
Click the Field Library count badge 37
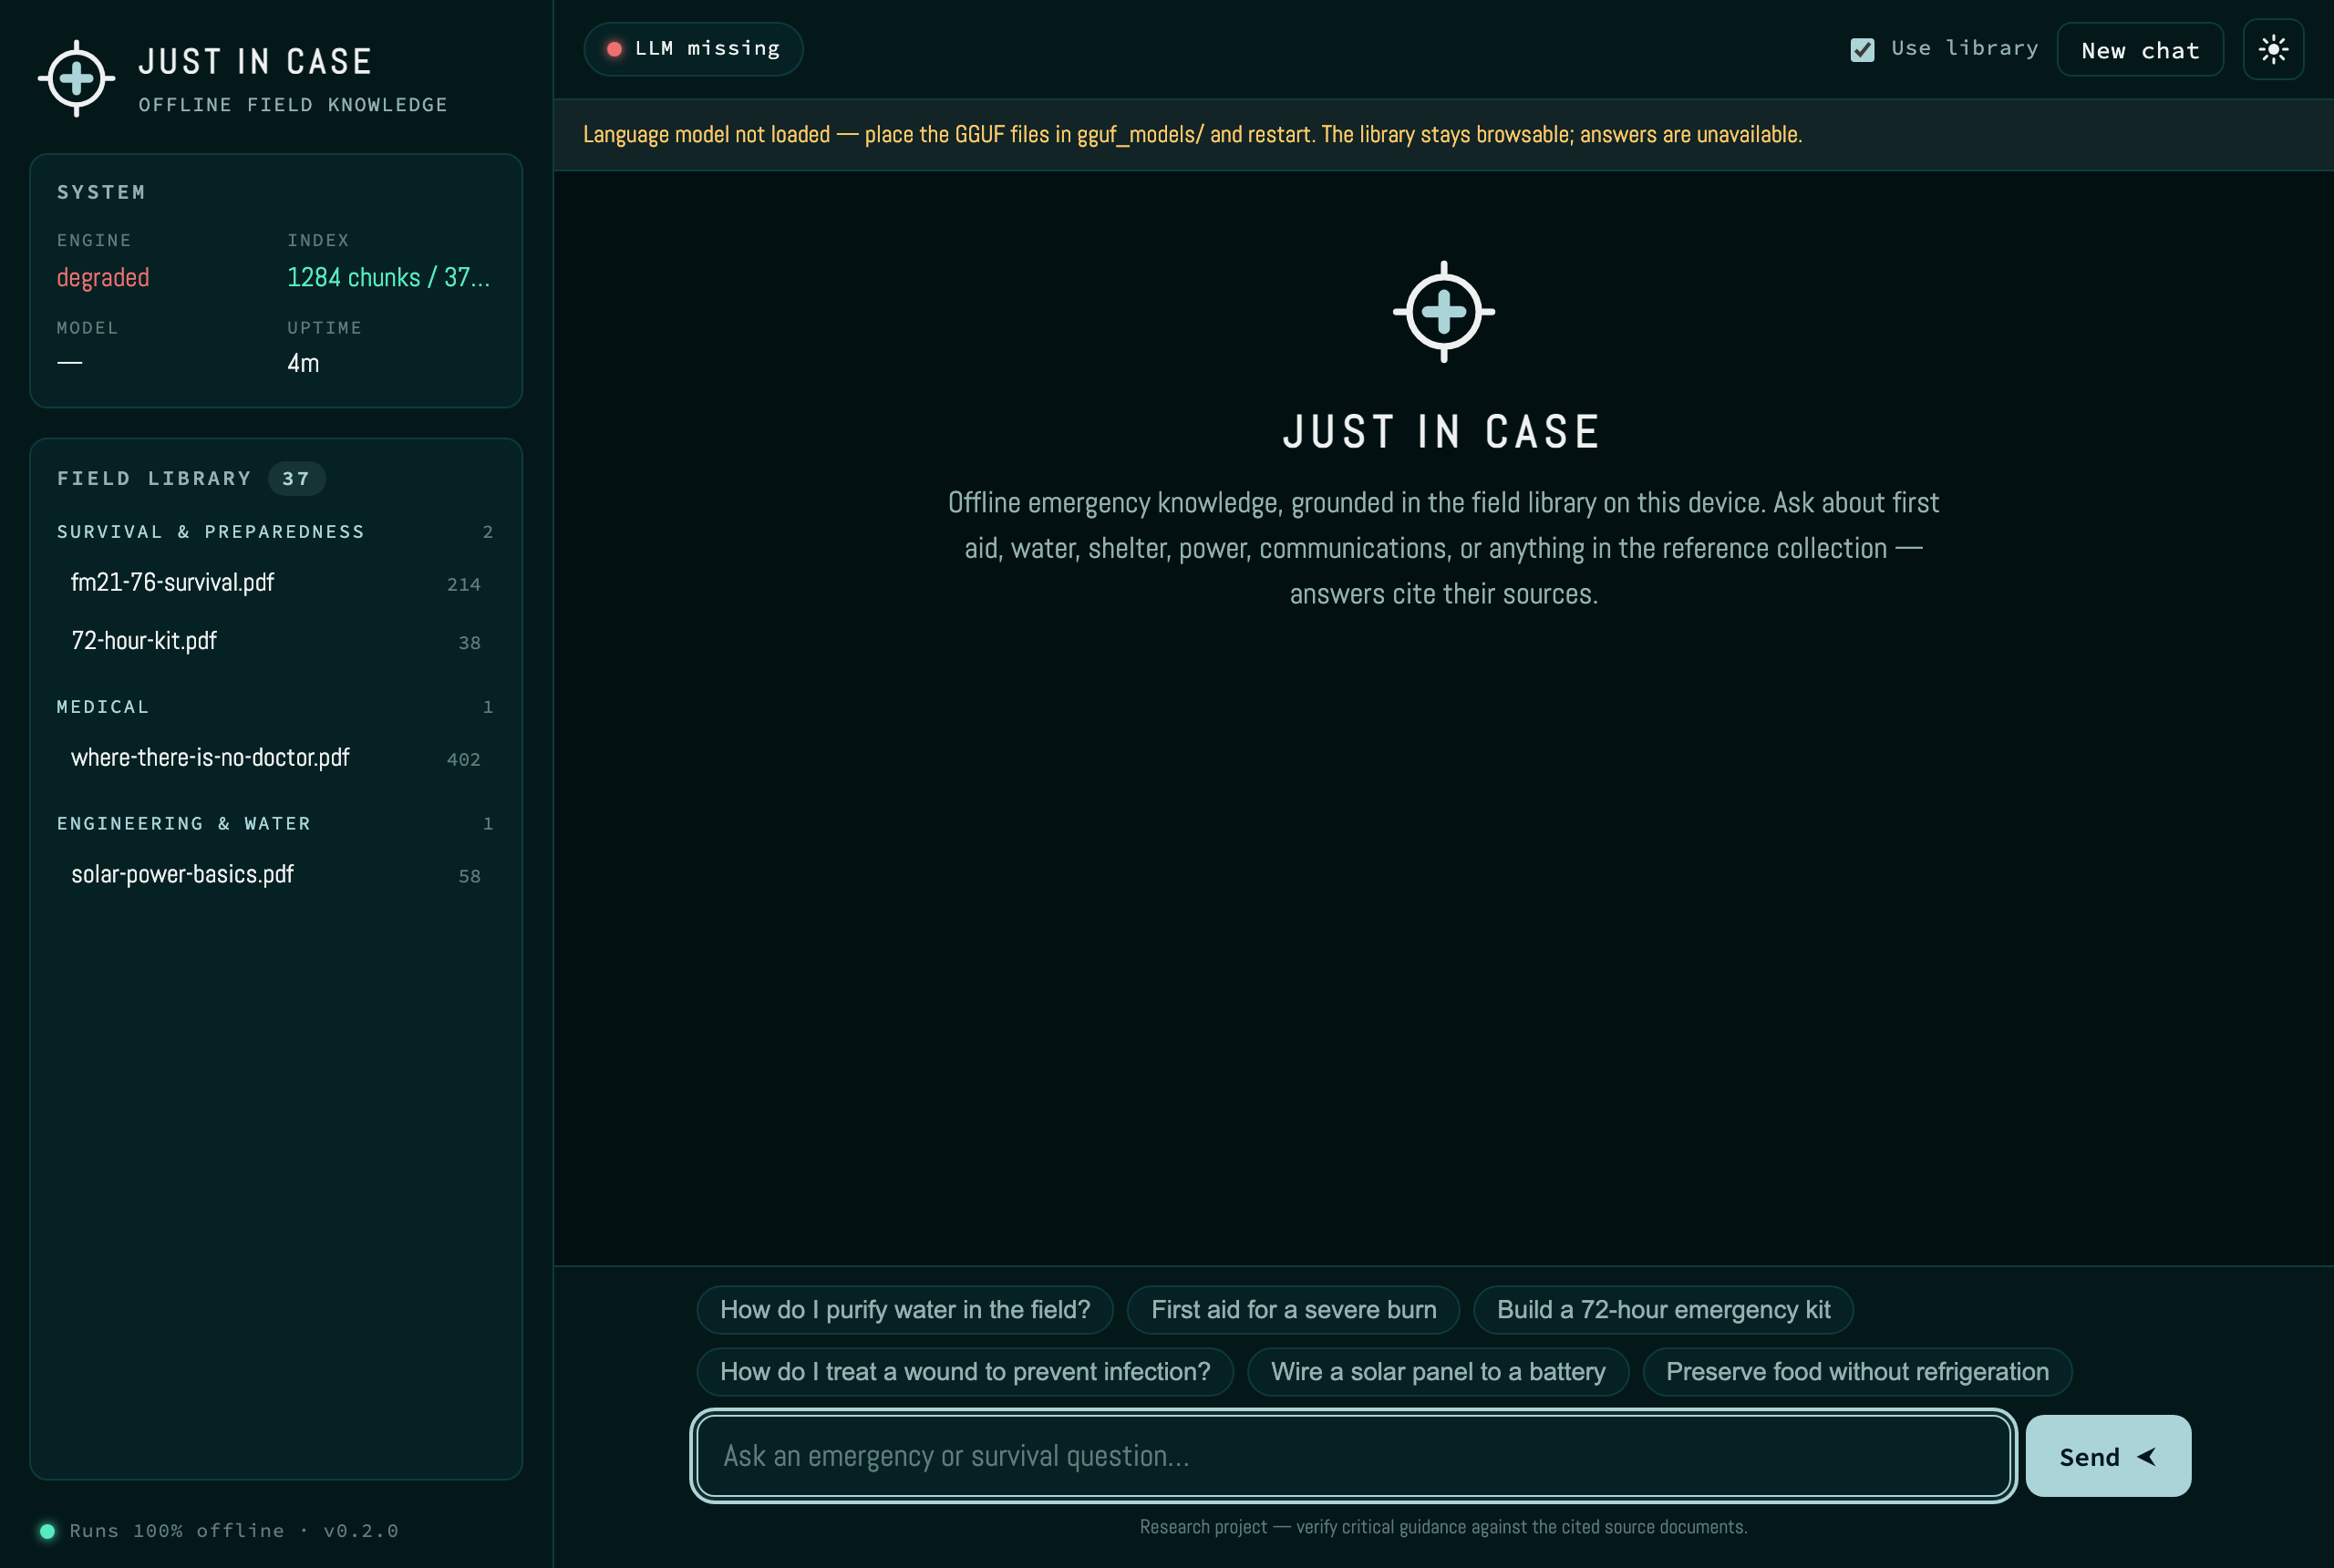click(x=296, y=479)
